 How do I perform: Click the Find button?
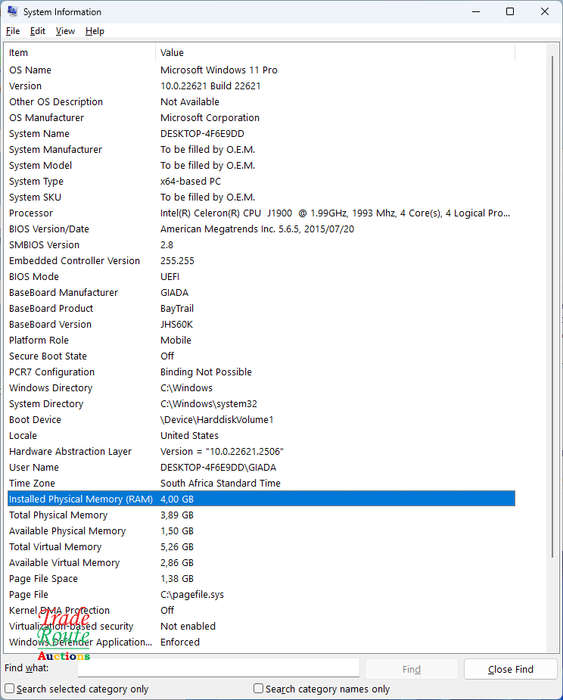click(411, 669)
